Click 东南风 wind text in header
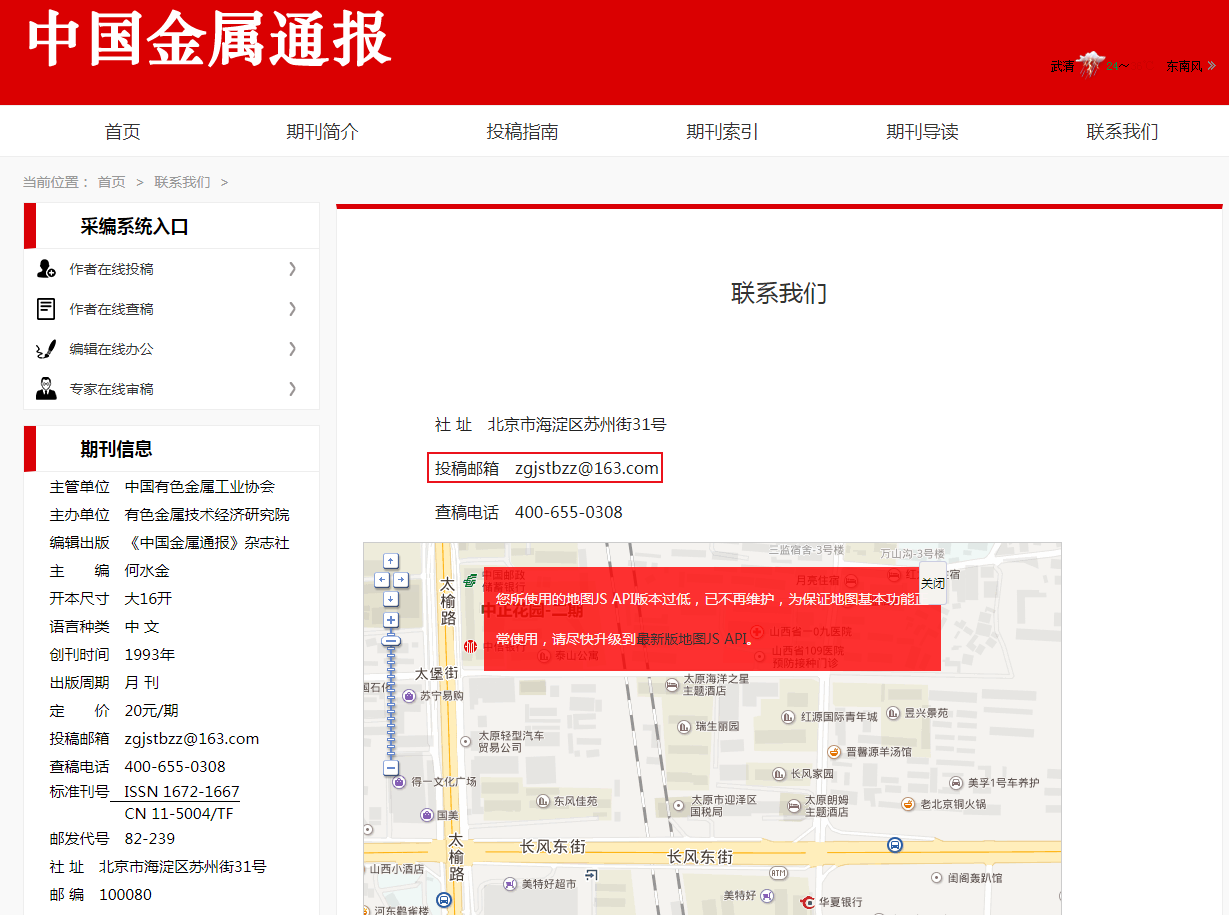Screen dimensions: 1229x915 pyautogui.click(x=1184, y=66)
